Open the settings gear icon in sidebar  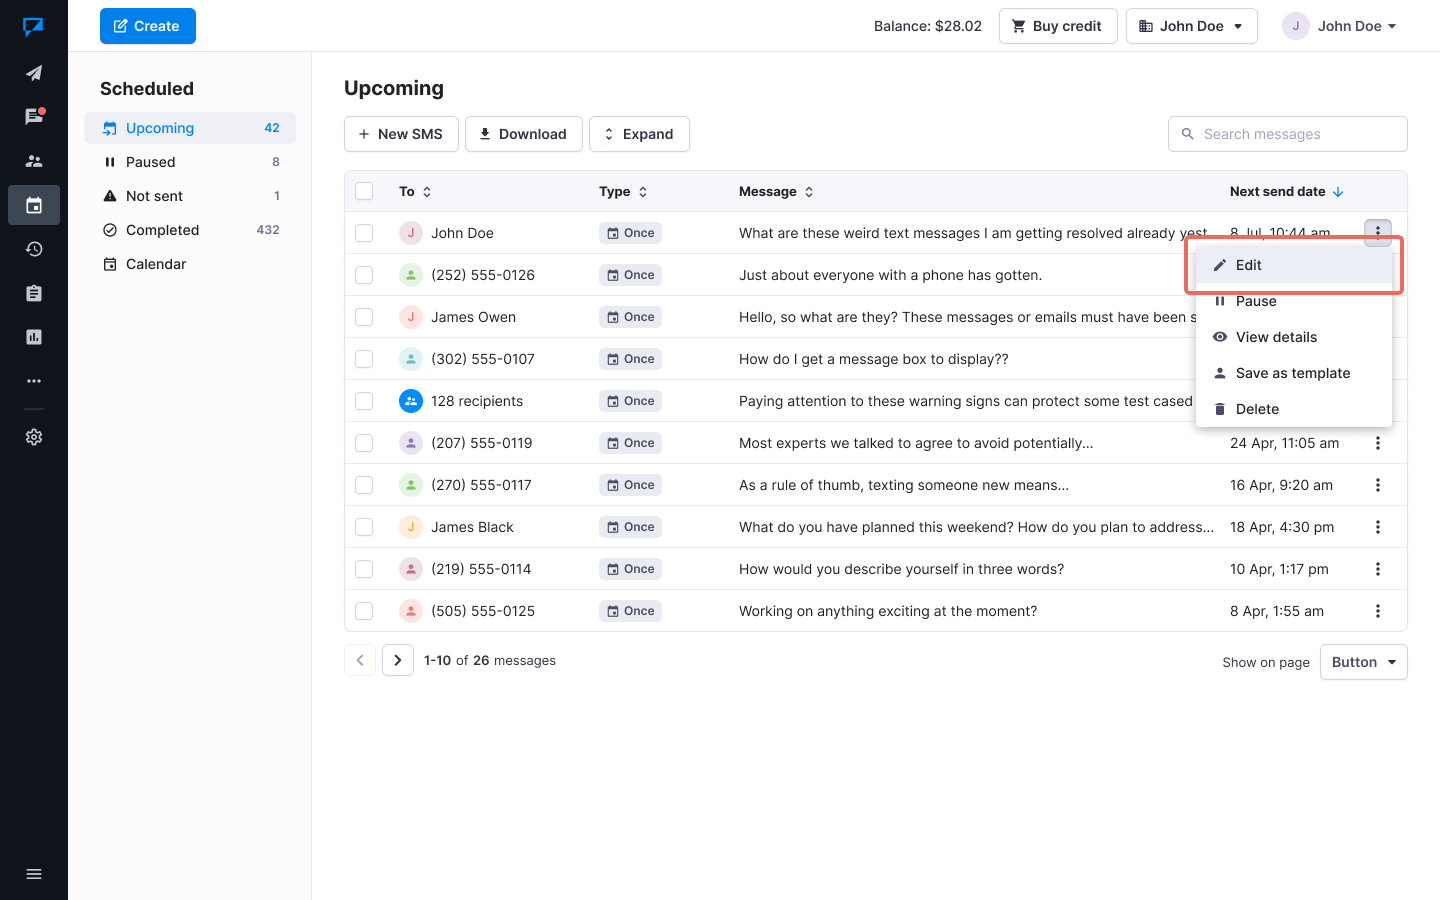click(x=34, y=437)
